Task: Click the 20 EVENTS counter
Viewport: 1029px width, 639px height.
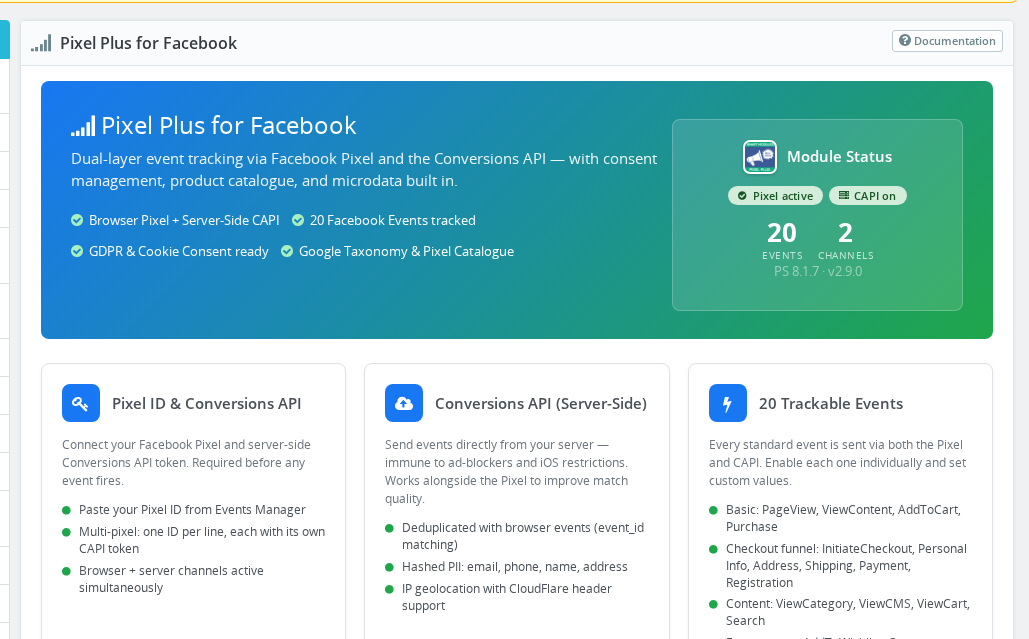Action: click(x=782, y=241)
